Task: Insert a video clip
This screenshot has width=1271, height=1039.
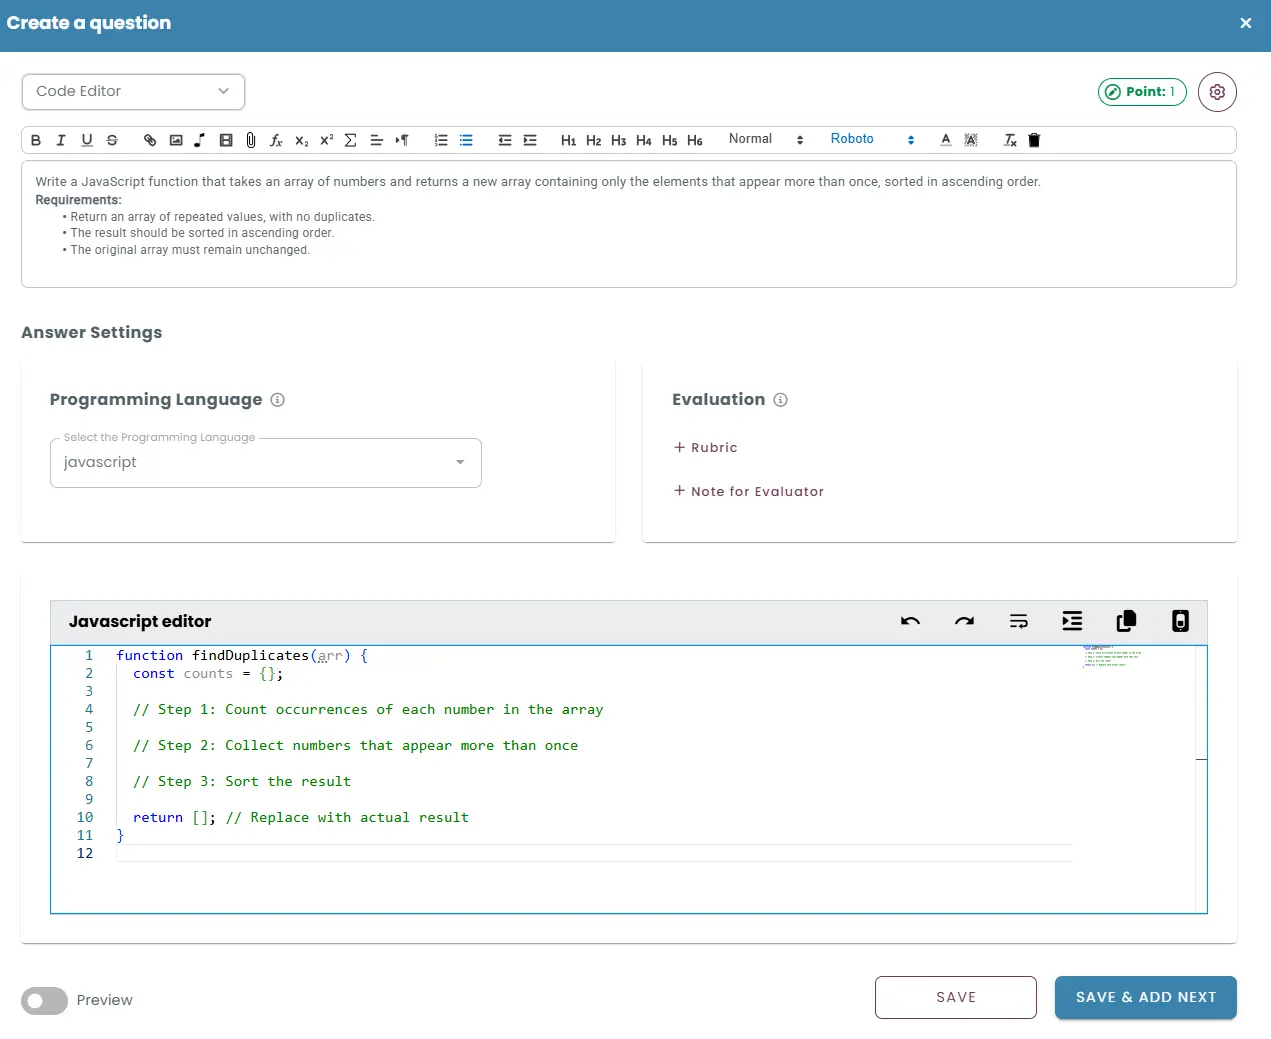Action: point(226,140)
